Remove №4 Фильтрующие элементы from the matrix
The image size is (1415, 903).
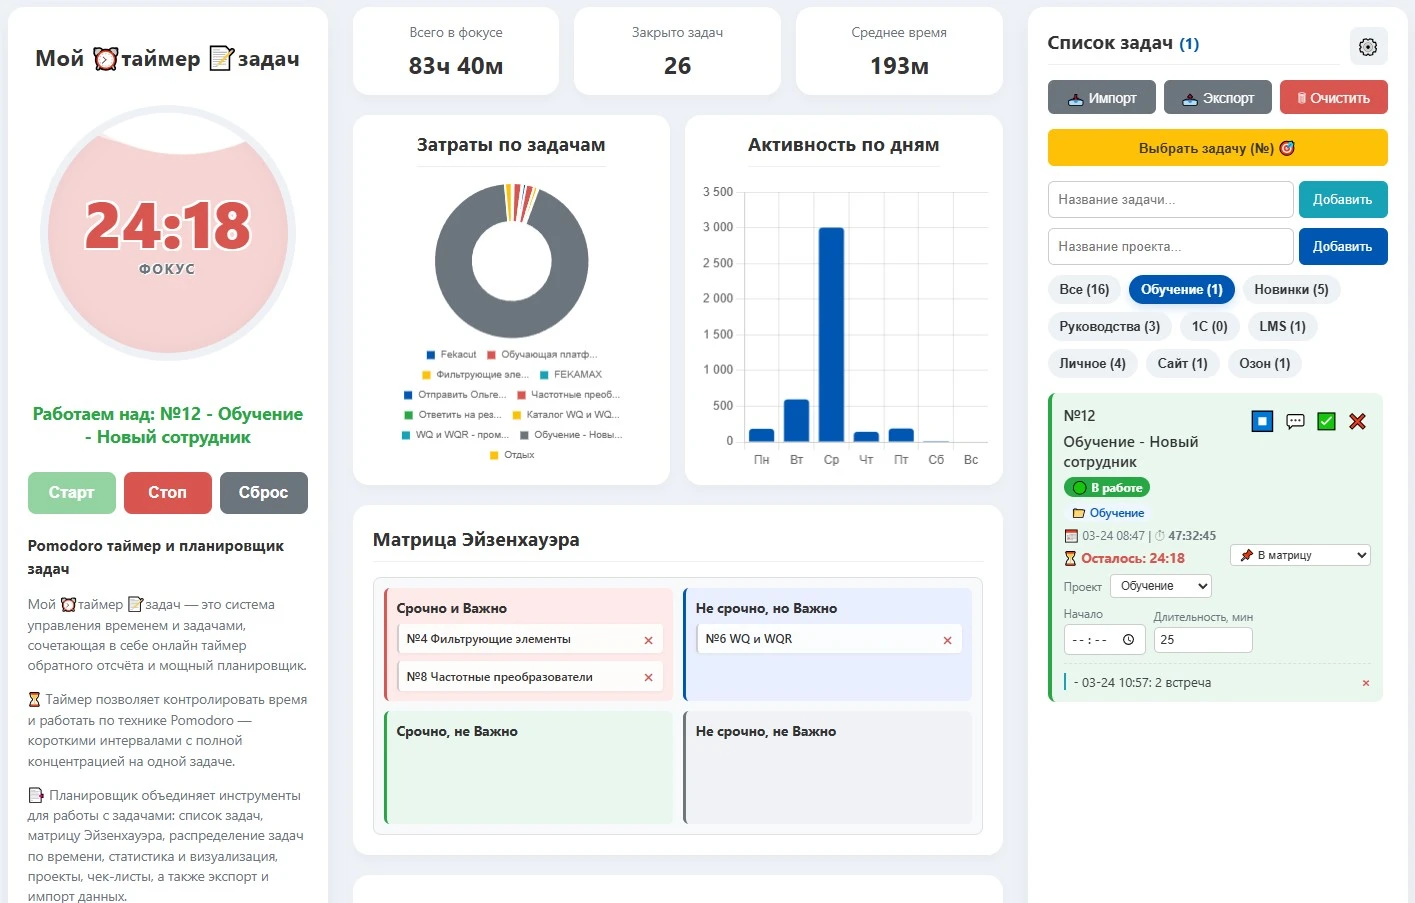pyautogui.click(x=648, y=640)
